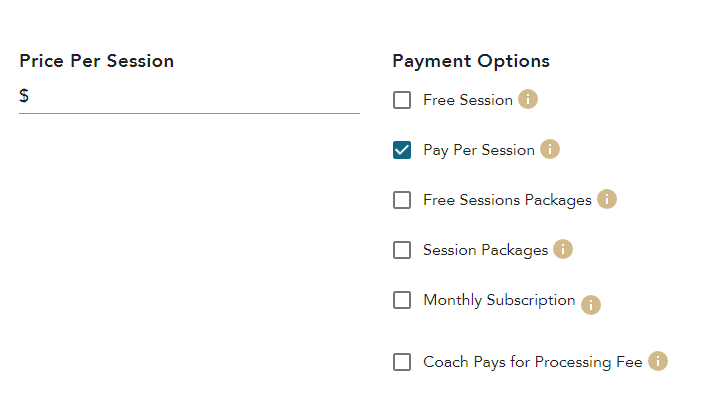Toggle the Monthly Subscription checkbox
728x413 pixels.
pos(402,300)
